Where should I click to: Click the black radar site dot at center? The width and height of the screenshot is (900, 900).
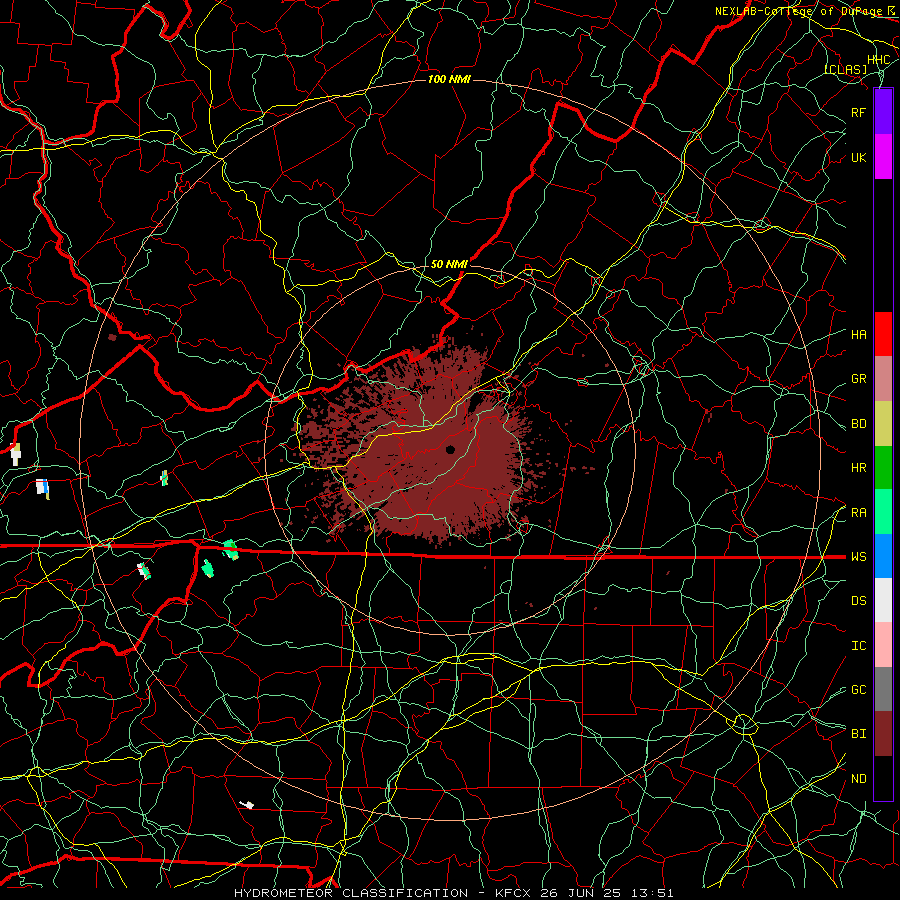click(450, 449)
